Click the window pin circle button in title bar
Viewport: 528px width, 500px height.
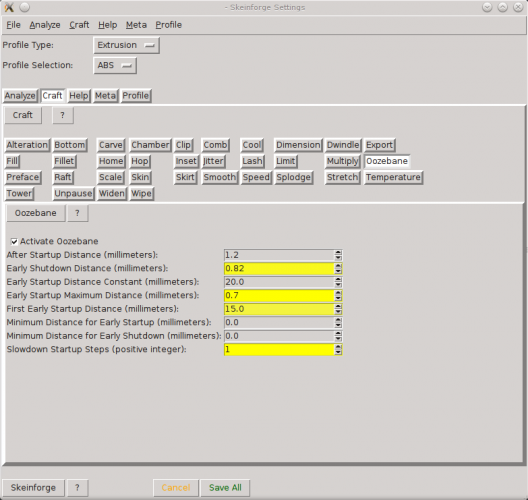coord(25,7)
